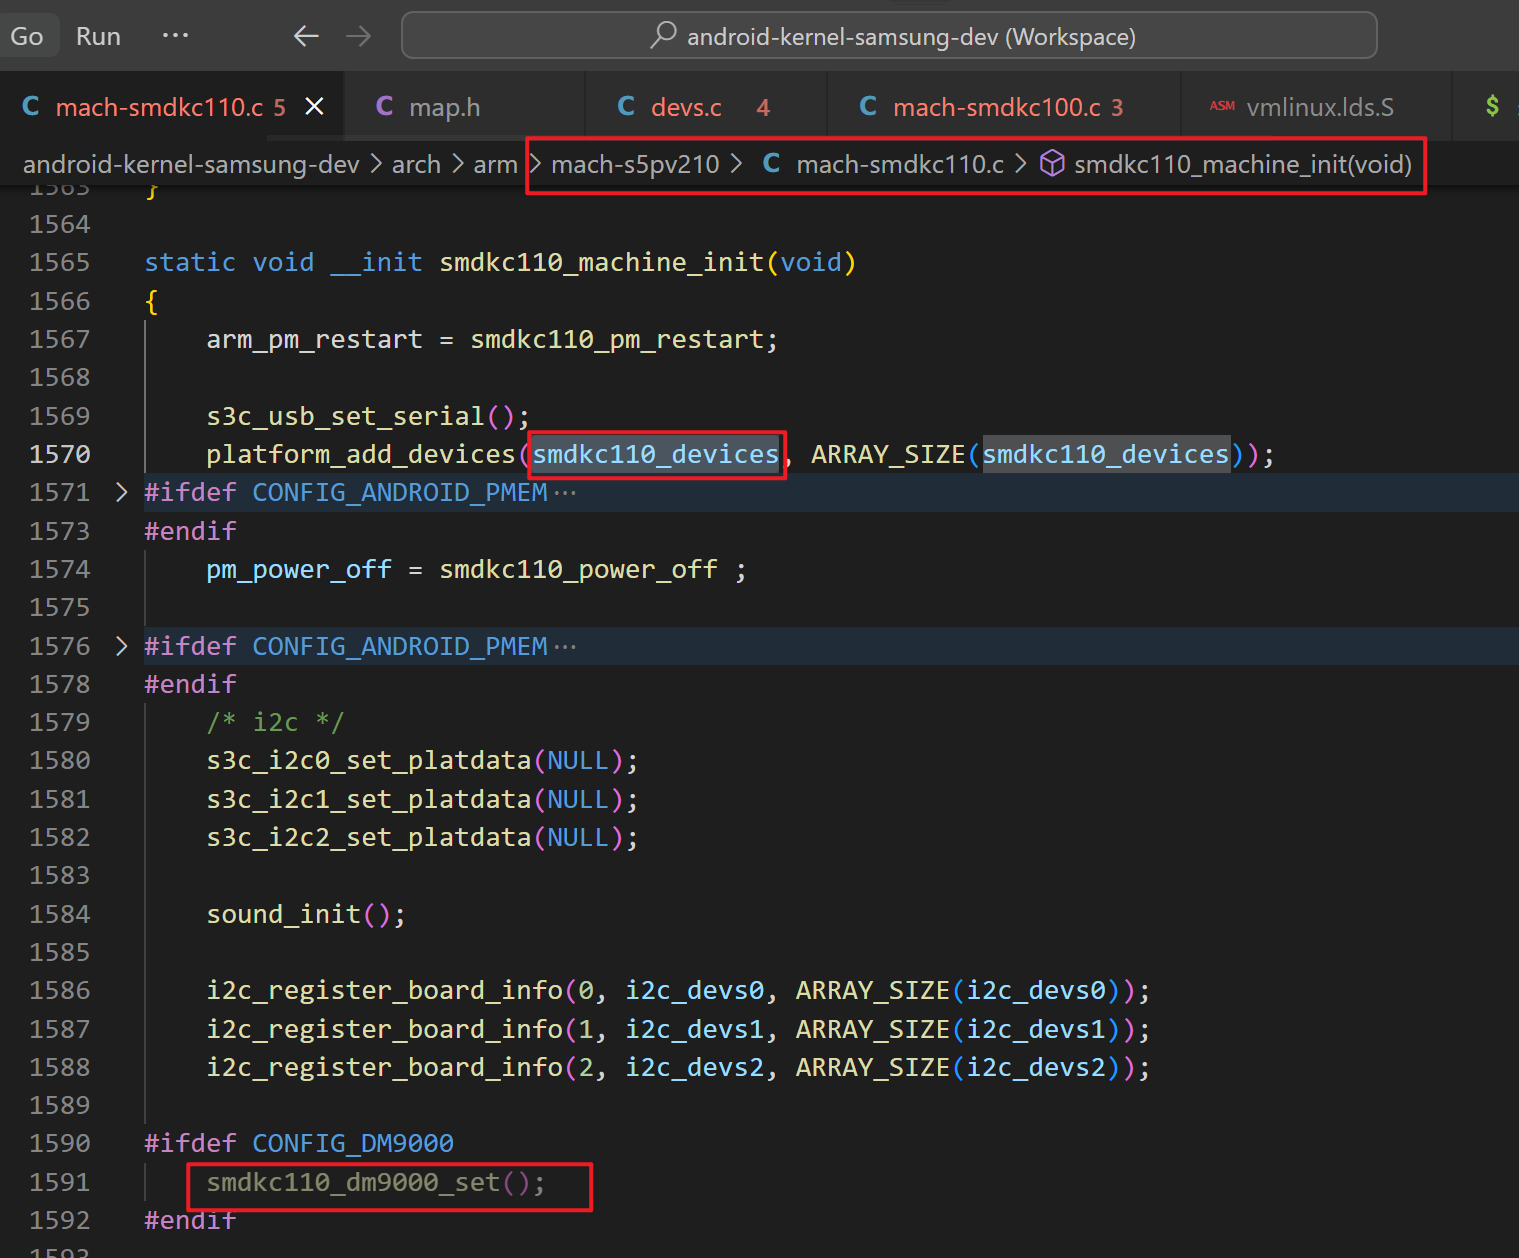Click i2c_devs2 on line 1588
Image resolution: width=1519 pixels, height=1258 pixels.
(694, 1067)
